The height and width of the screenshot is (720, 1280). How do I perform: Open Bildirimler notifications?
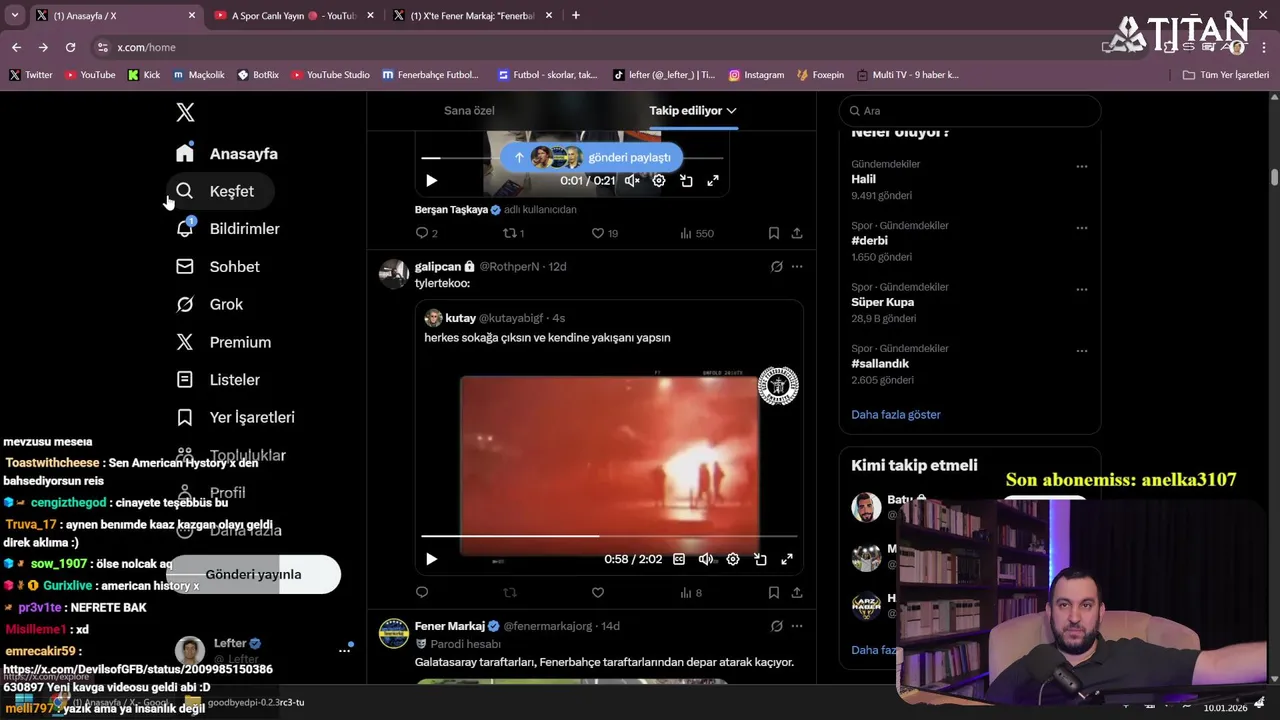tap(228, 229)
